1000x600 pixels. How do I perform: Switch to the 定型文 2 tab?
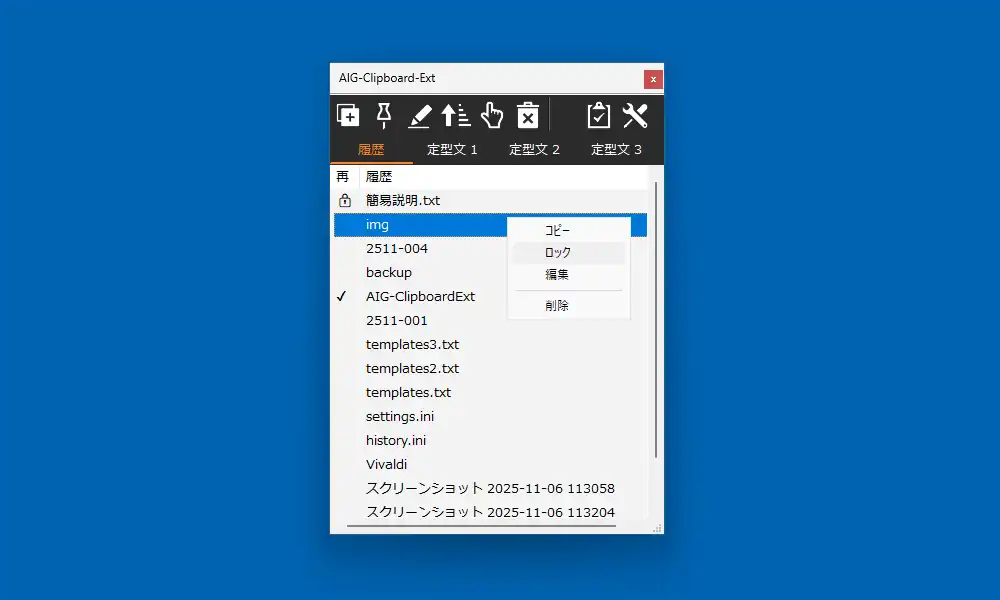(x=534, y=148)
